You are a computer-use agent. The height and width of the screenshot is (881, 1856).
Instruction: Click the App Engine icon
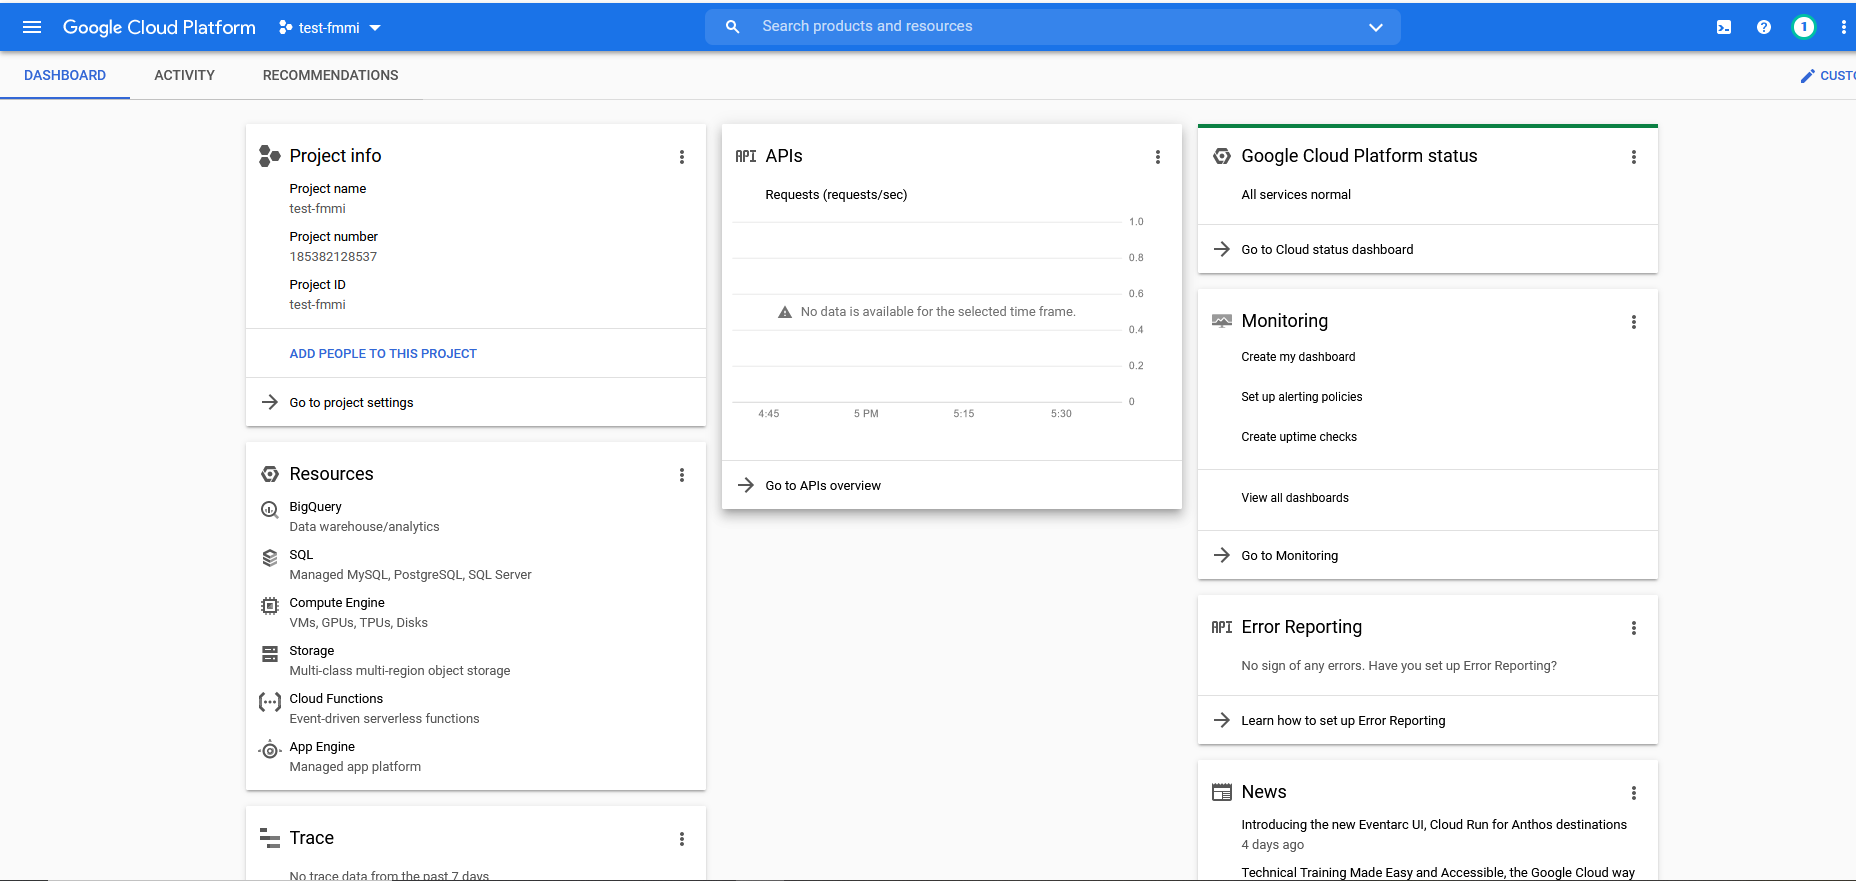coord(270,750)
